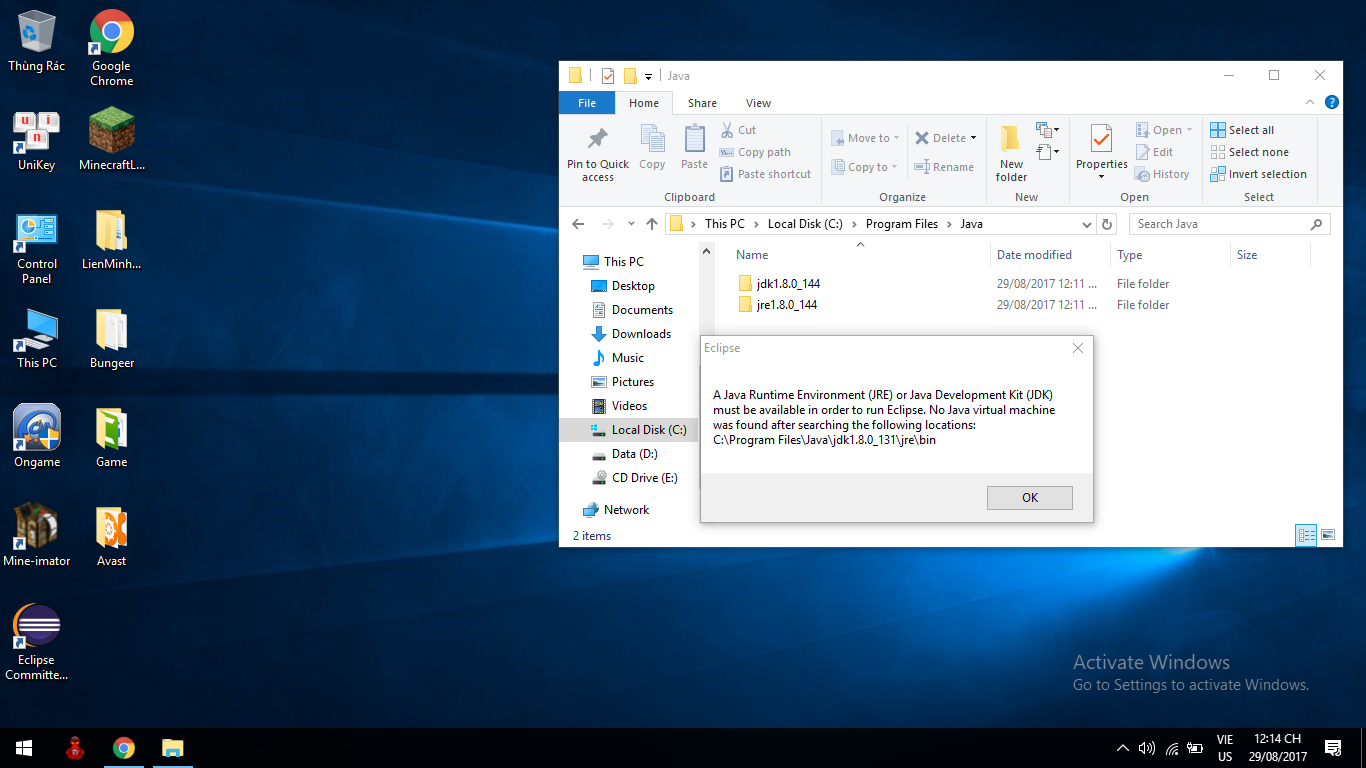Expand the address bar history dropdown
This screenshot has height=768, width=1366.
(1087, 224)
